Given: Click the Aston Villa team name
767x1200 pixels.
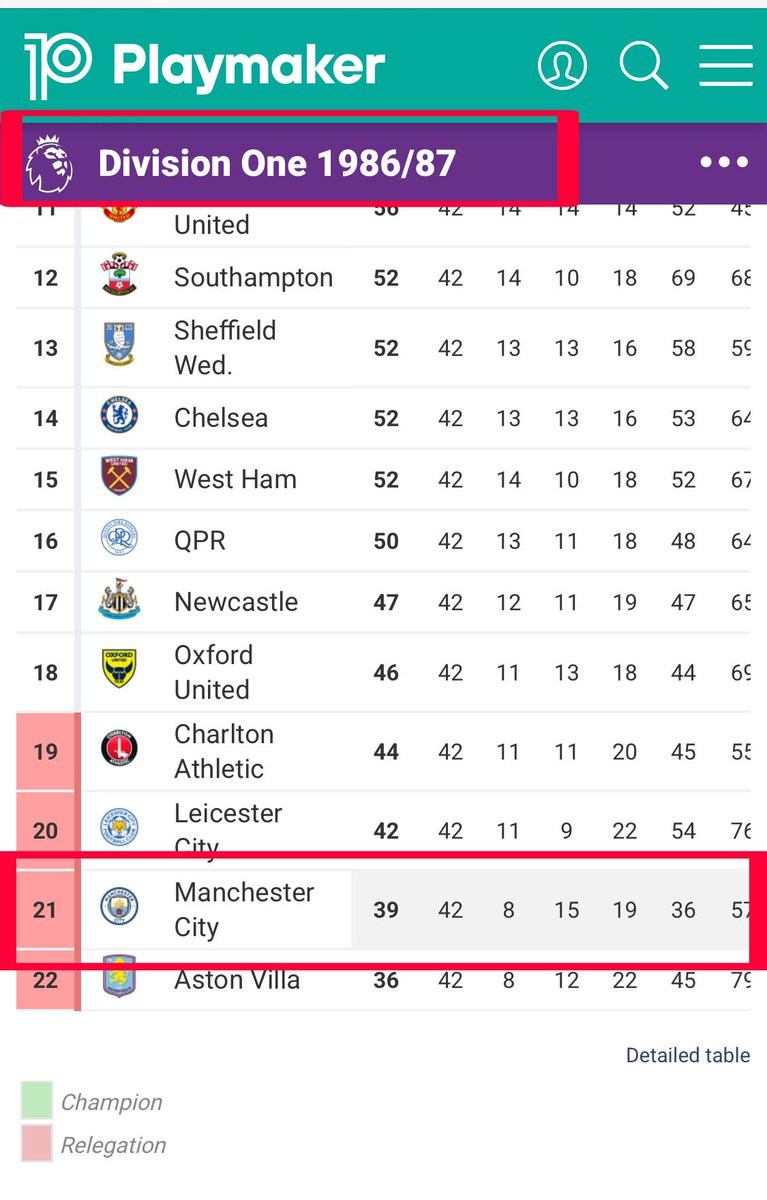Looking at the screenshot, I should point(237,980).
